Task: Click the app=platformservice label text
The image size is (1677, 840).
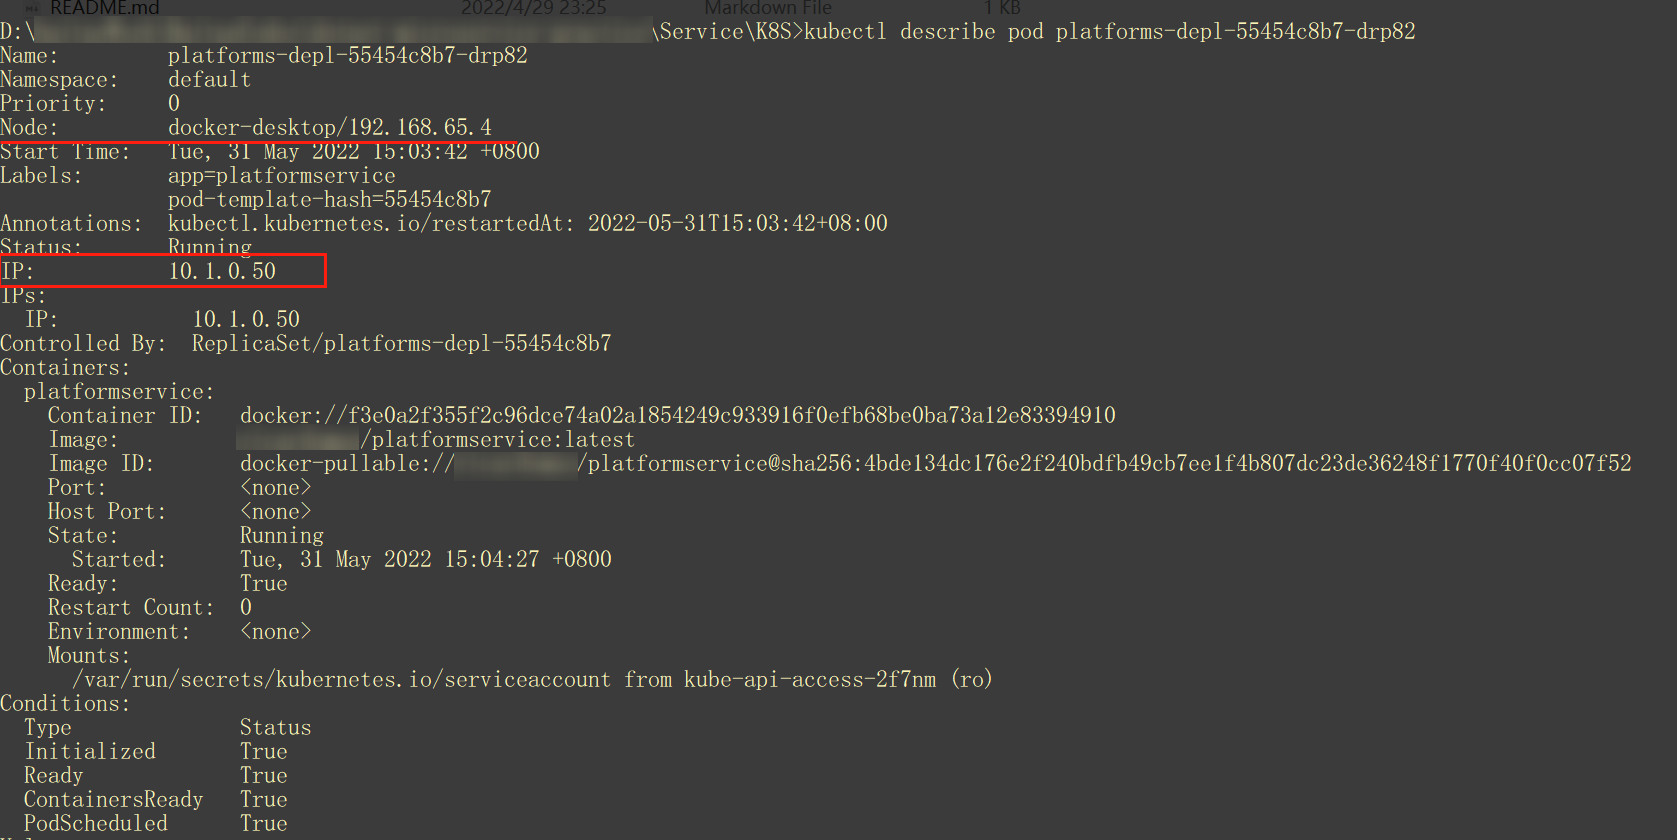Action: (x=281, y=176)
